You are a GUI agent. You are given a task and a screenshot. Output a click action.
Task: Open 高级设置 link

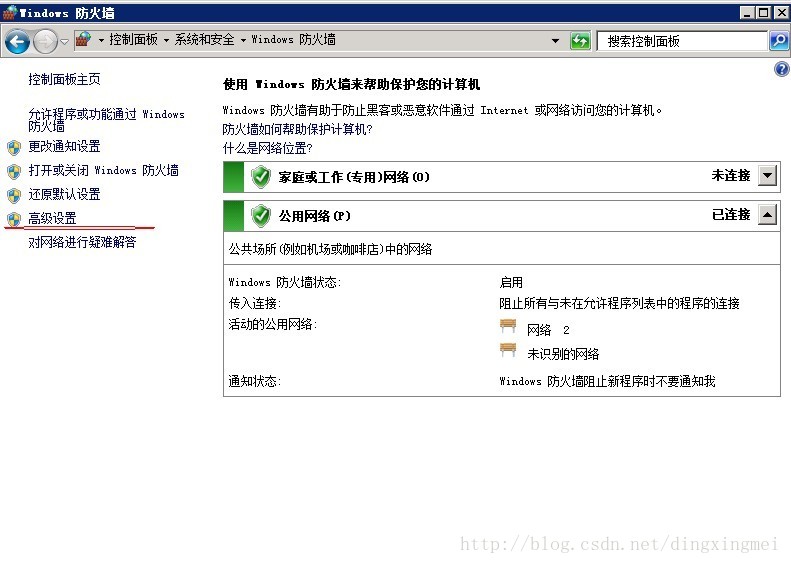[x=52, y=218]
